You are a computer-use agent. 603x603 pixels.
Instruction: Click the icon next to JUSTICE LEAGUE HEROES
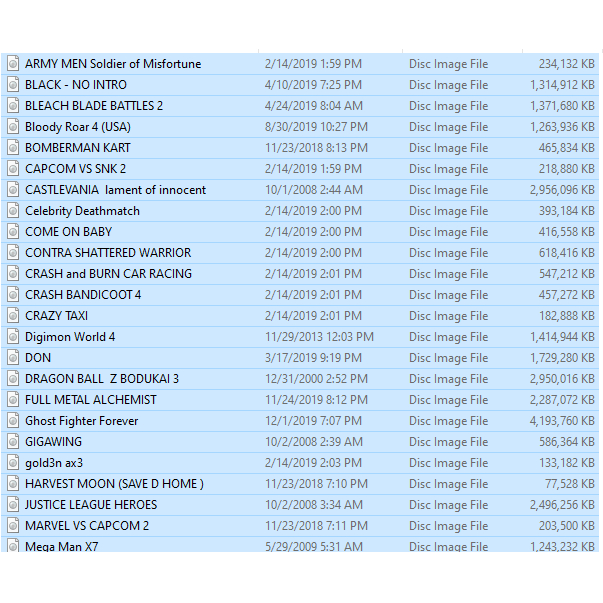tap(13, 505)
